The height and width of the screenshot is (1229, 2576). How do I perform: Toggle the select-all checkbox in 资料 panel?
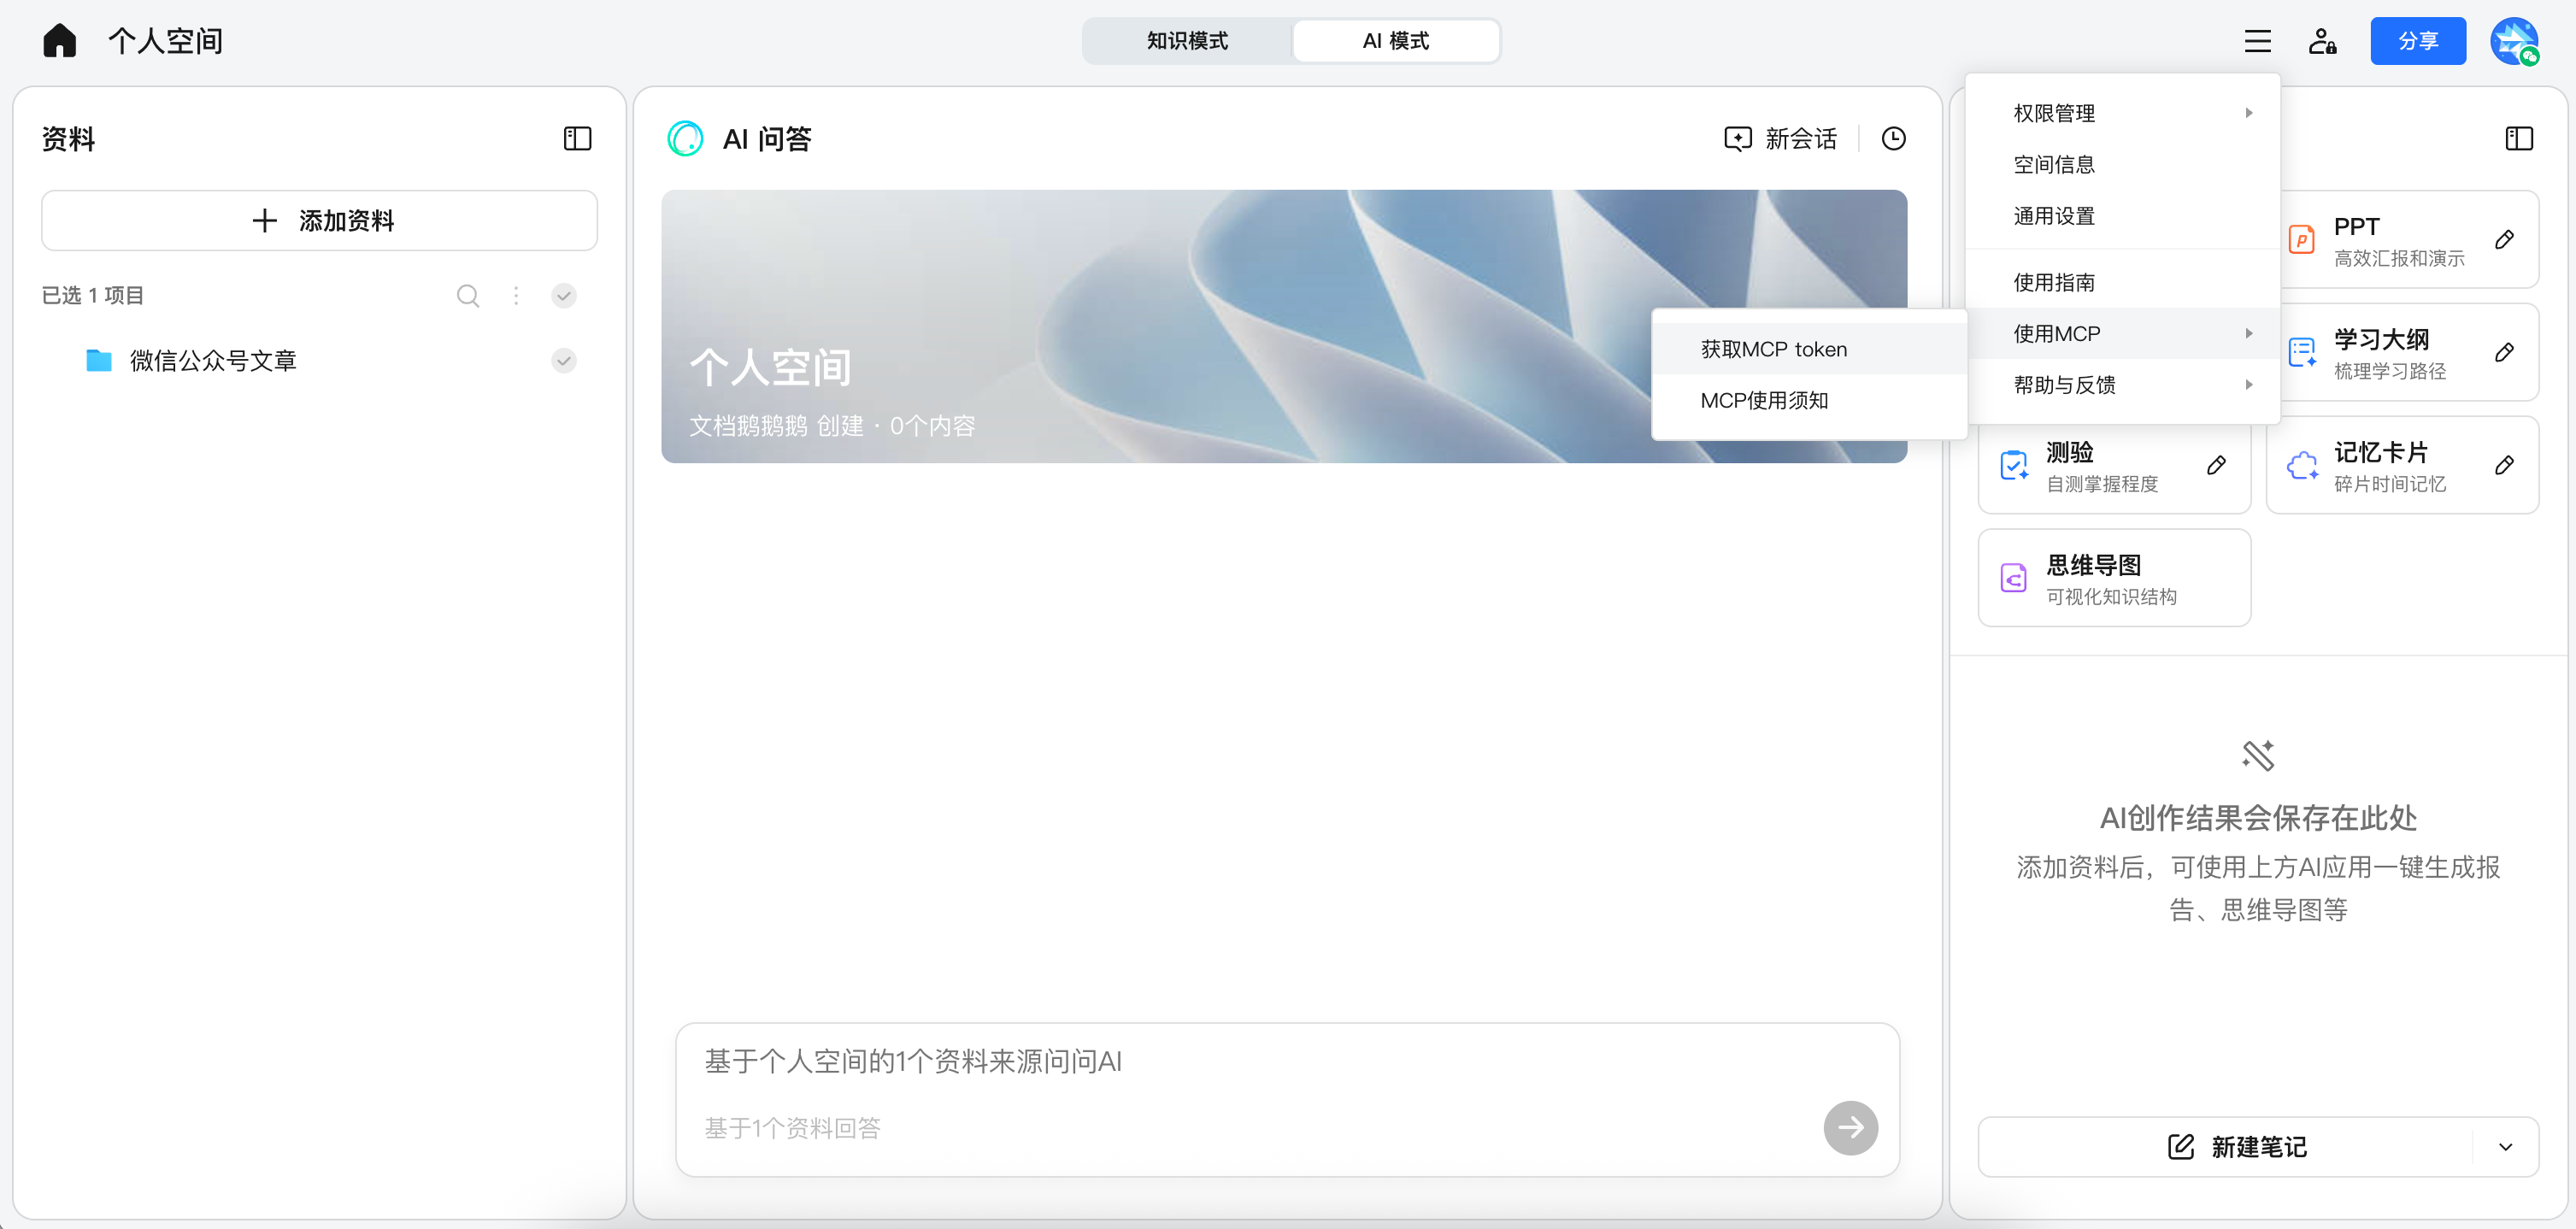pyautogui.click(x=563, y=296)
